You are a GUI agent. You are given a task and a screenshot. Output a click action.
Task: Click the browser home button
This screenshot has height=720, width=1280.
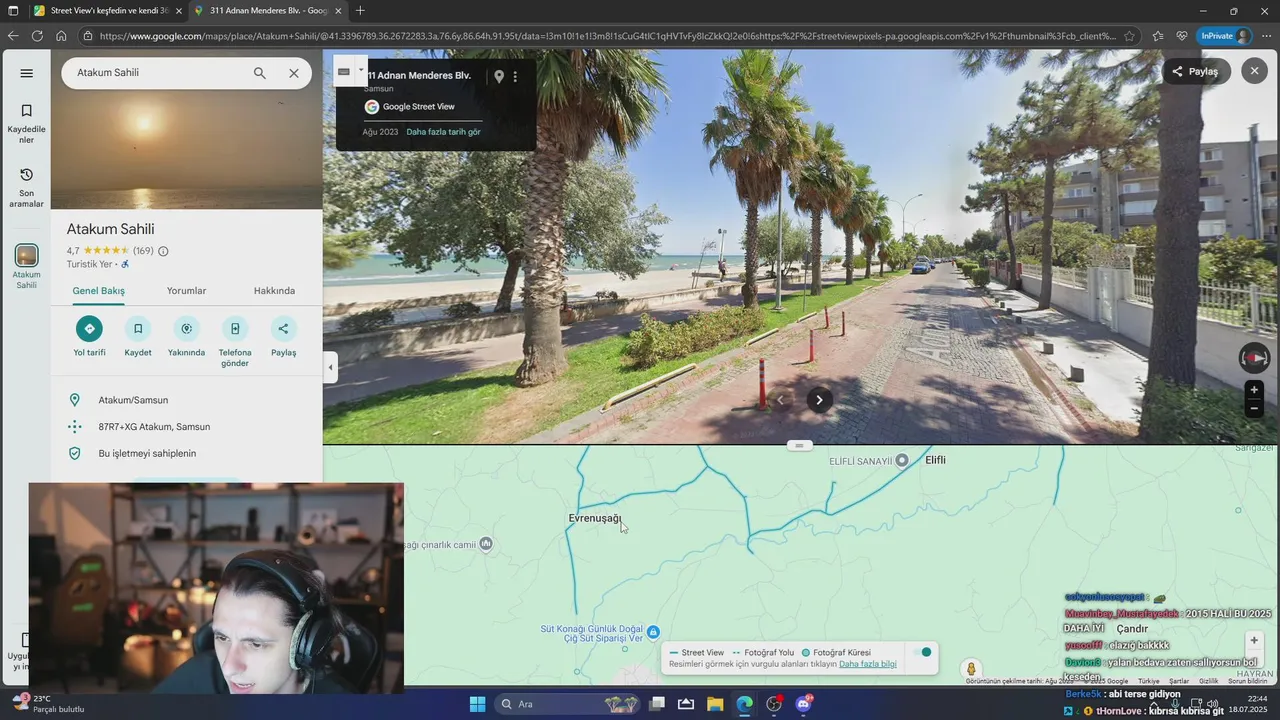click(x=61, y=36)
